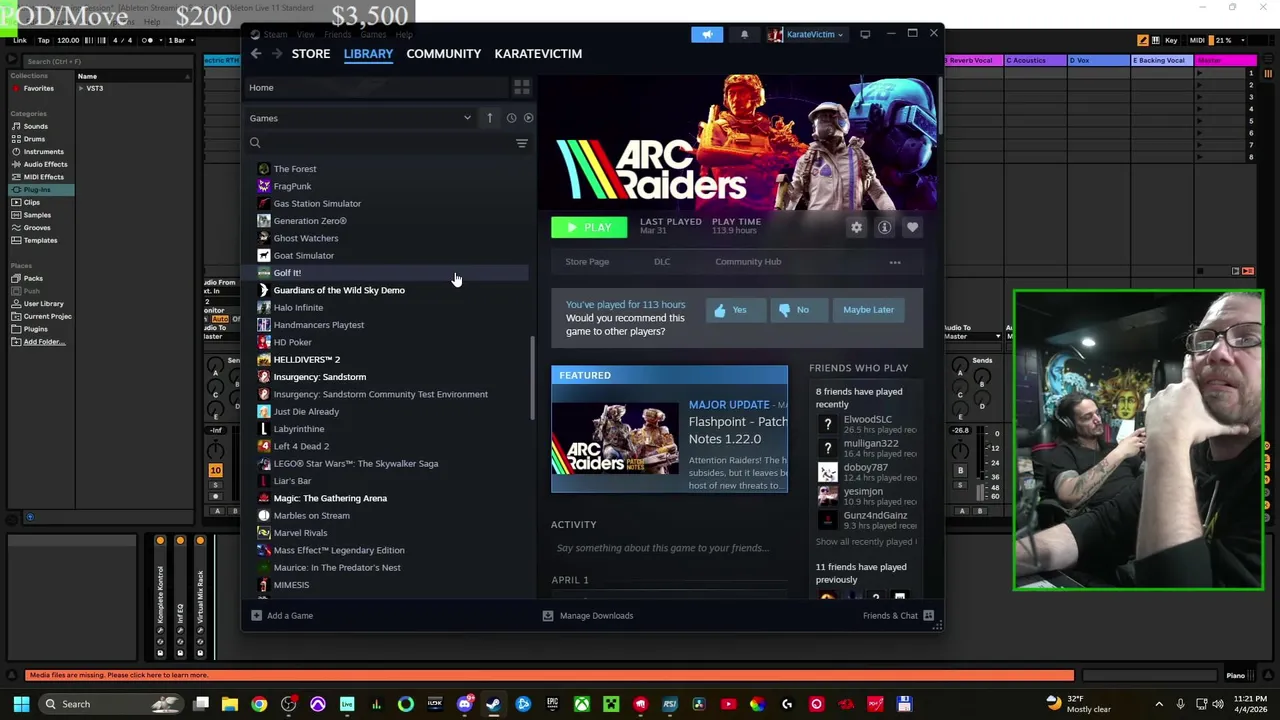Select Sounds category in Ableton browser

pos(35,126)
